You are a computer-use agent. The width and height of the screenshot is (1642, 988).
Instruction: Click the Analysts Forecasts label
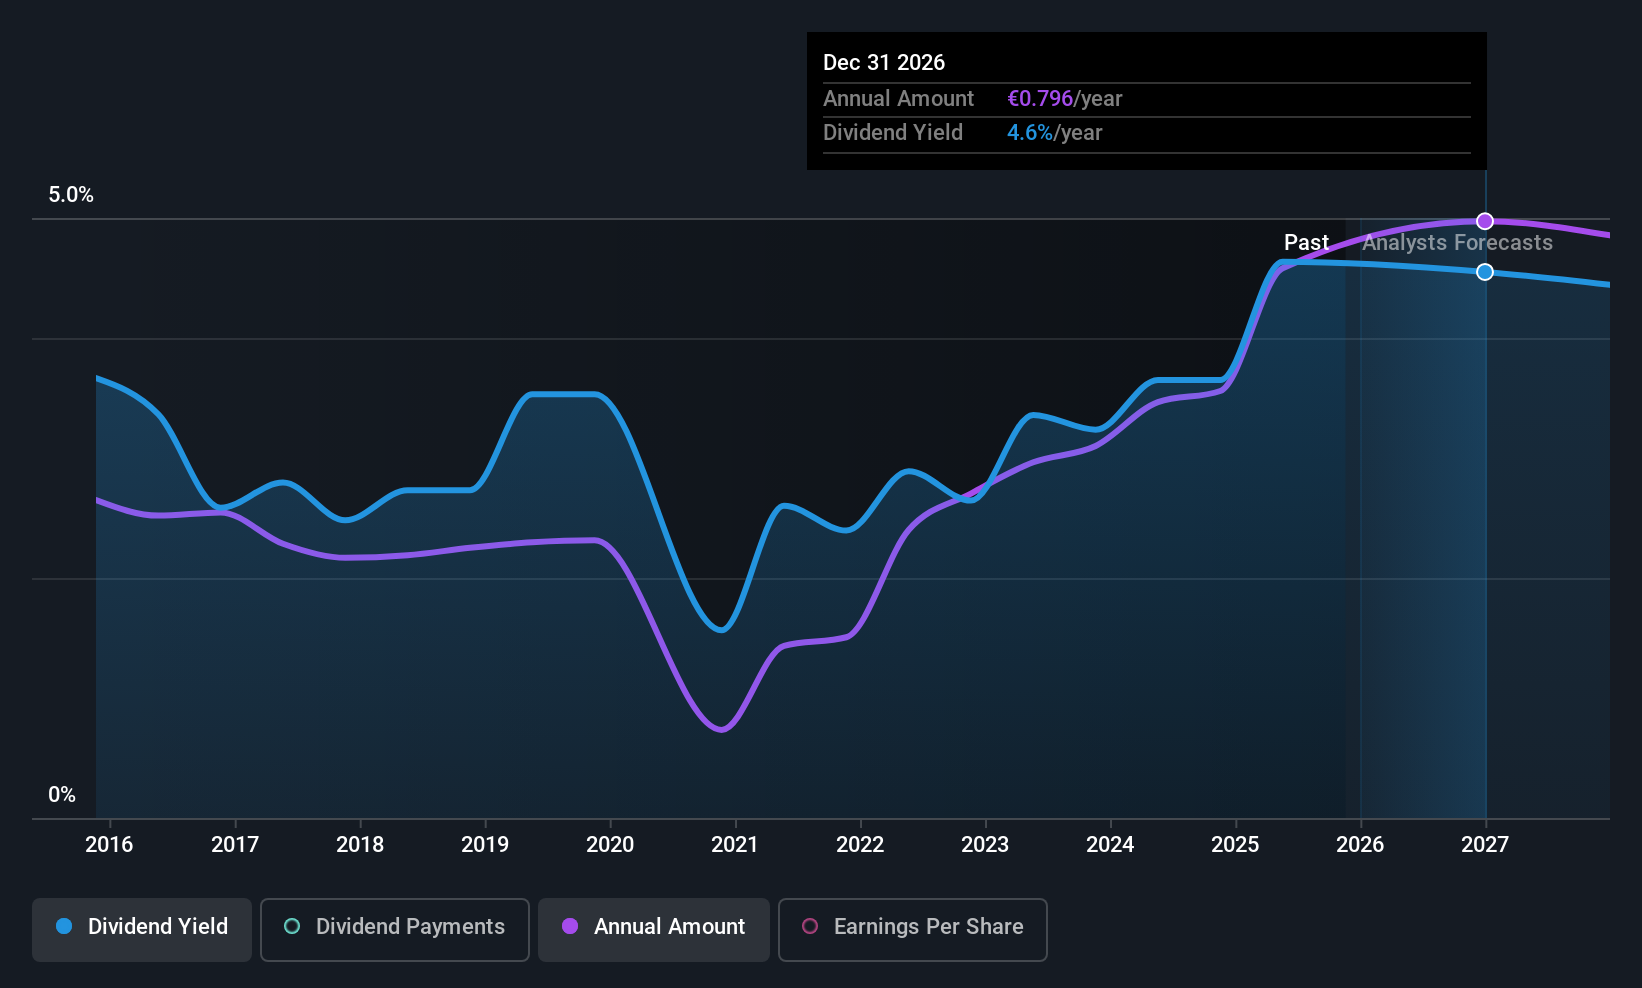point(1457,242)
